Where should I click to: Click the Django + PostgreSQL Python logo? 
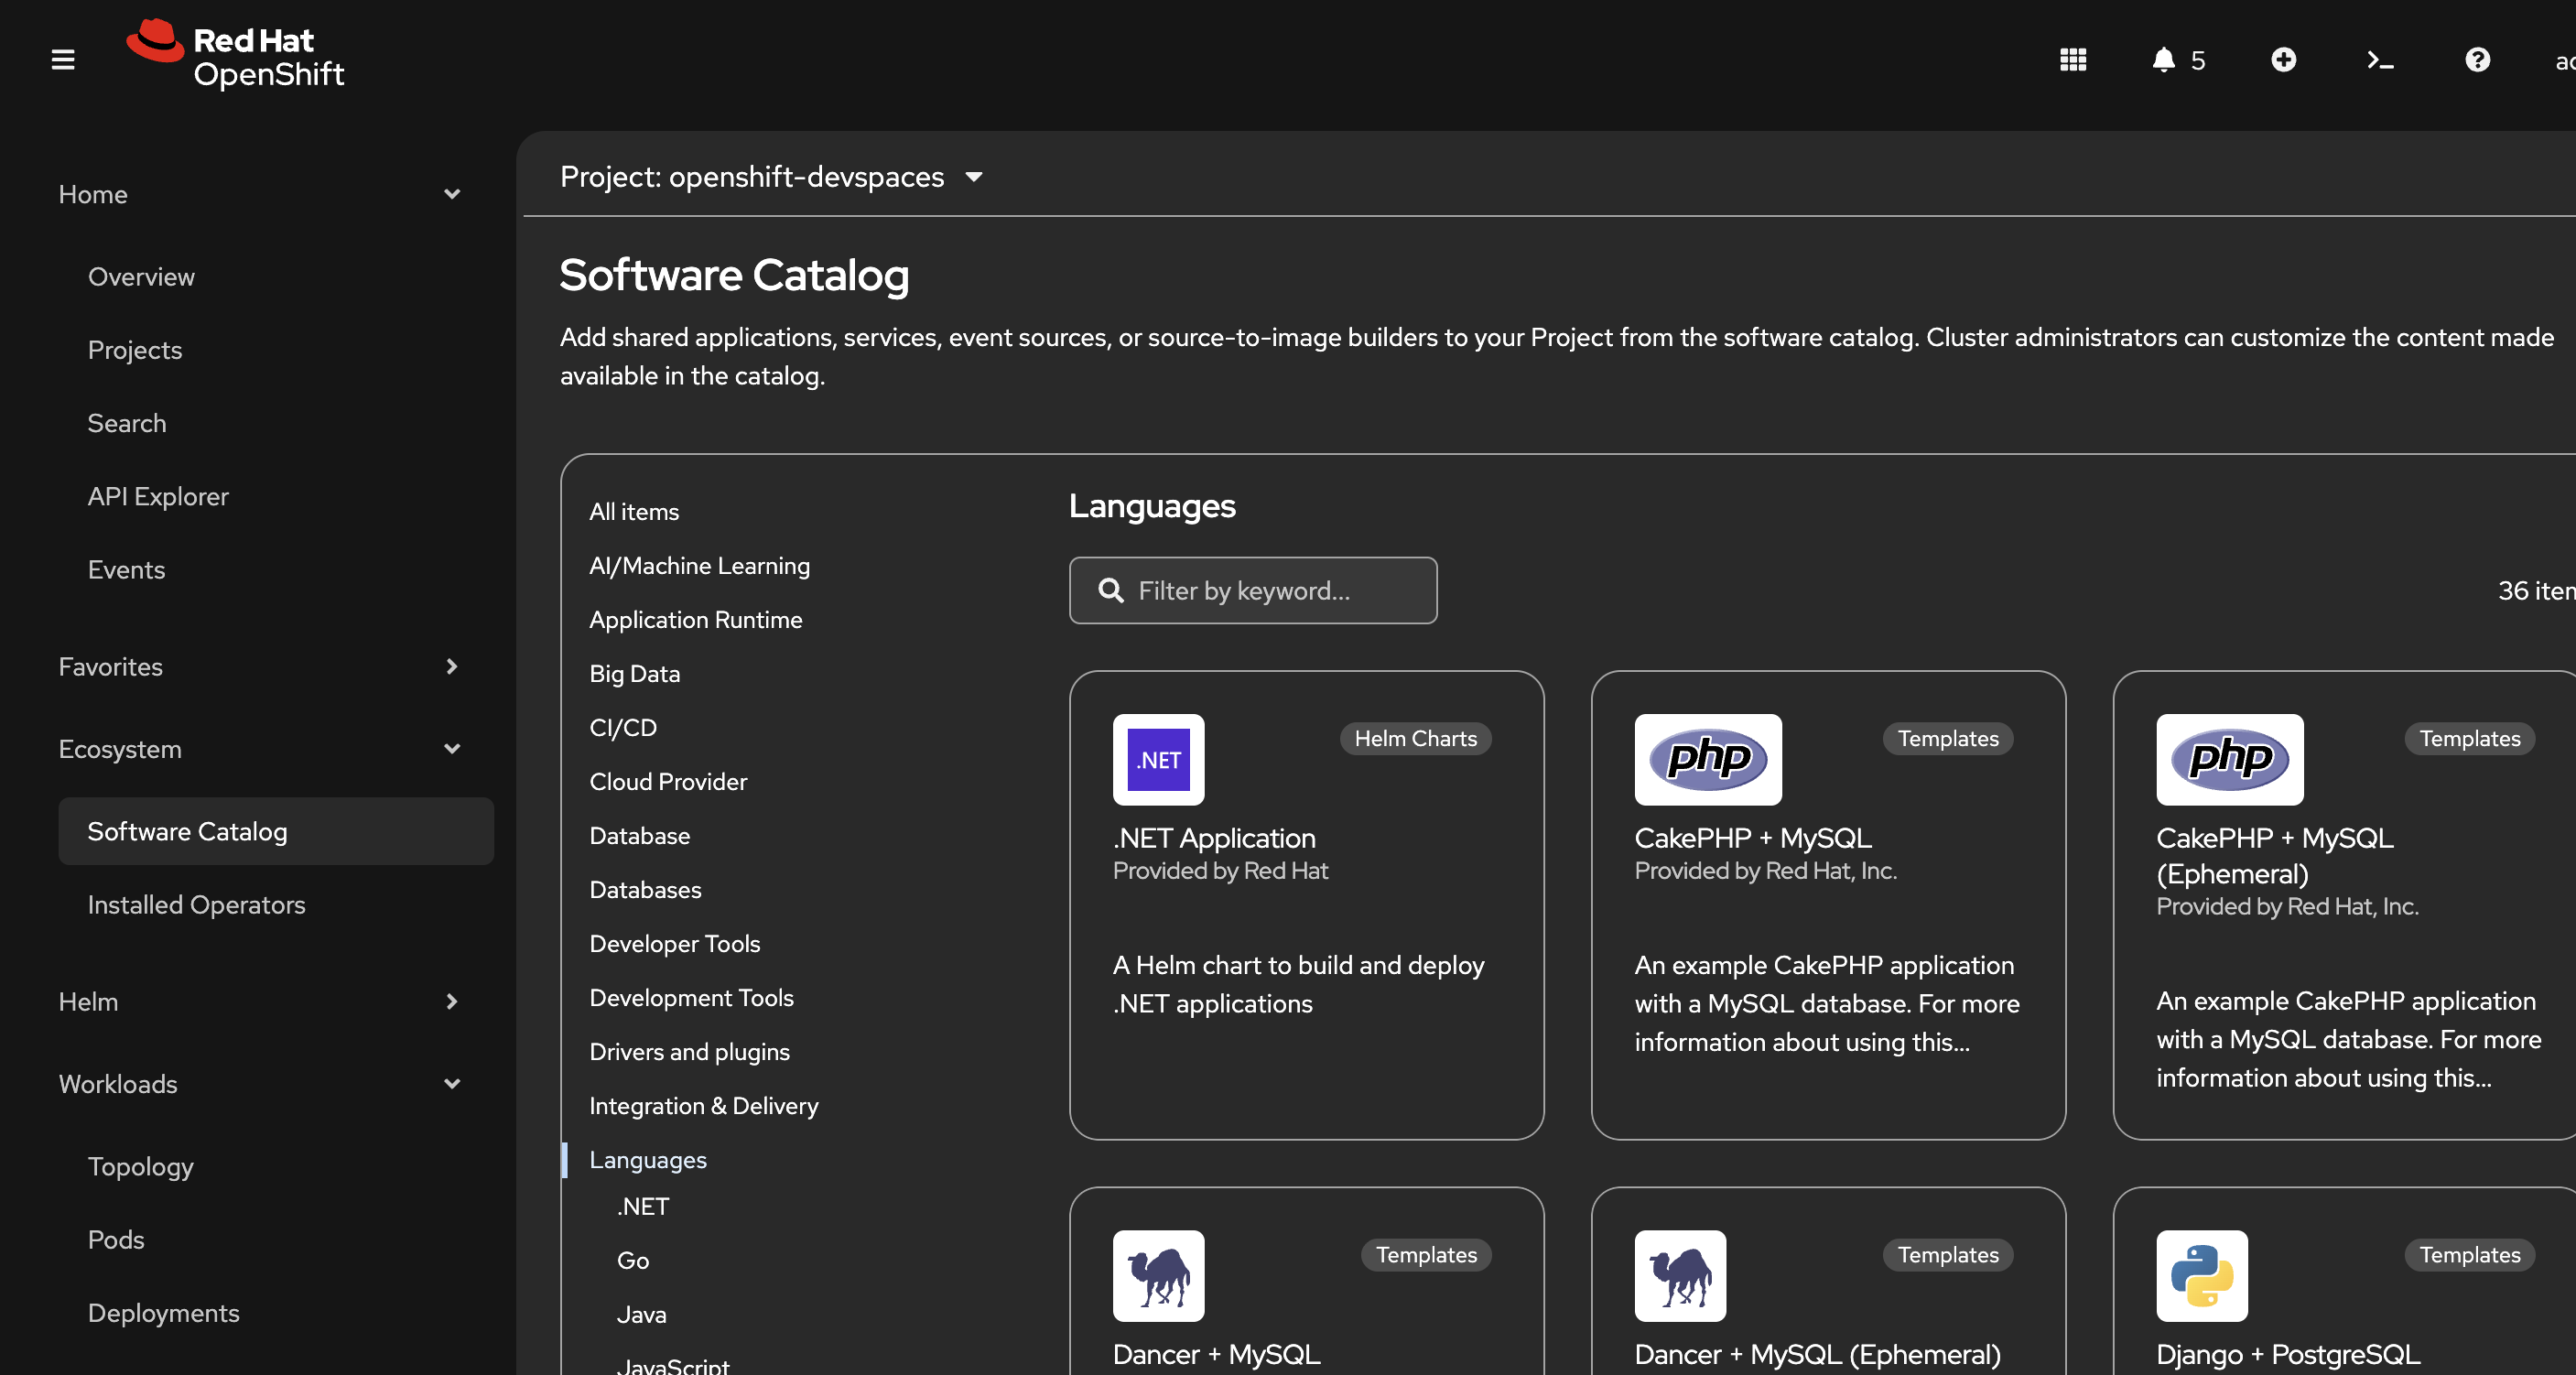(x=2201, y=1275)
